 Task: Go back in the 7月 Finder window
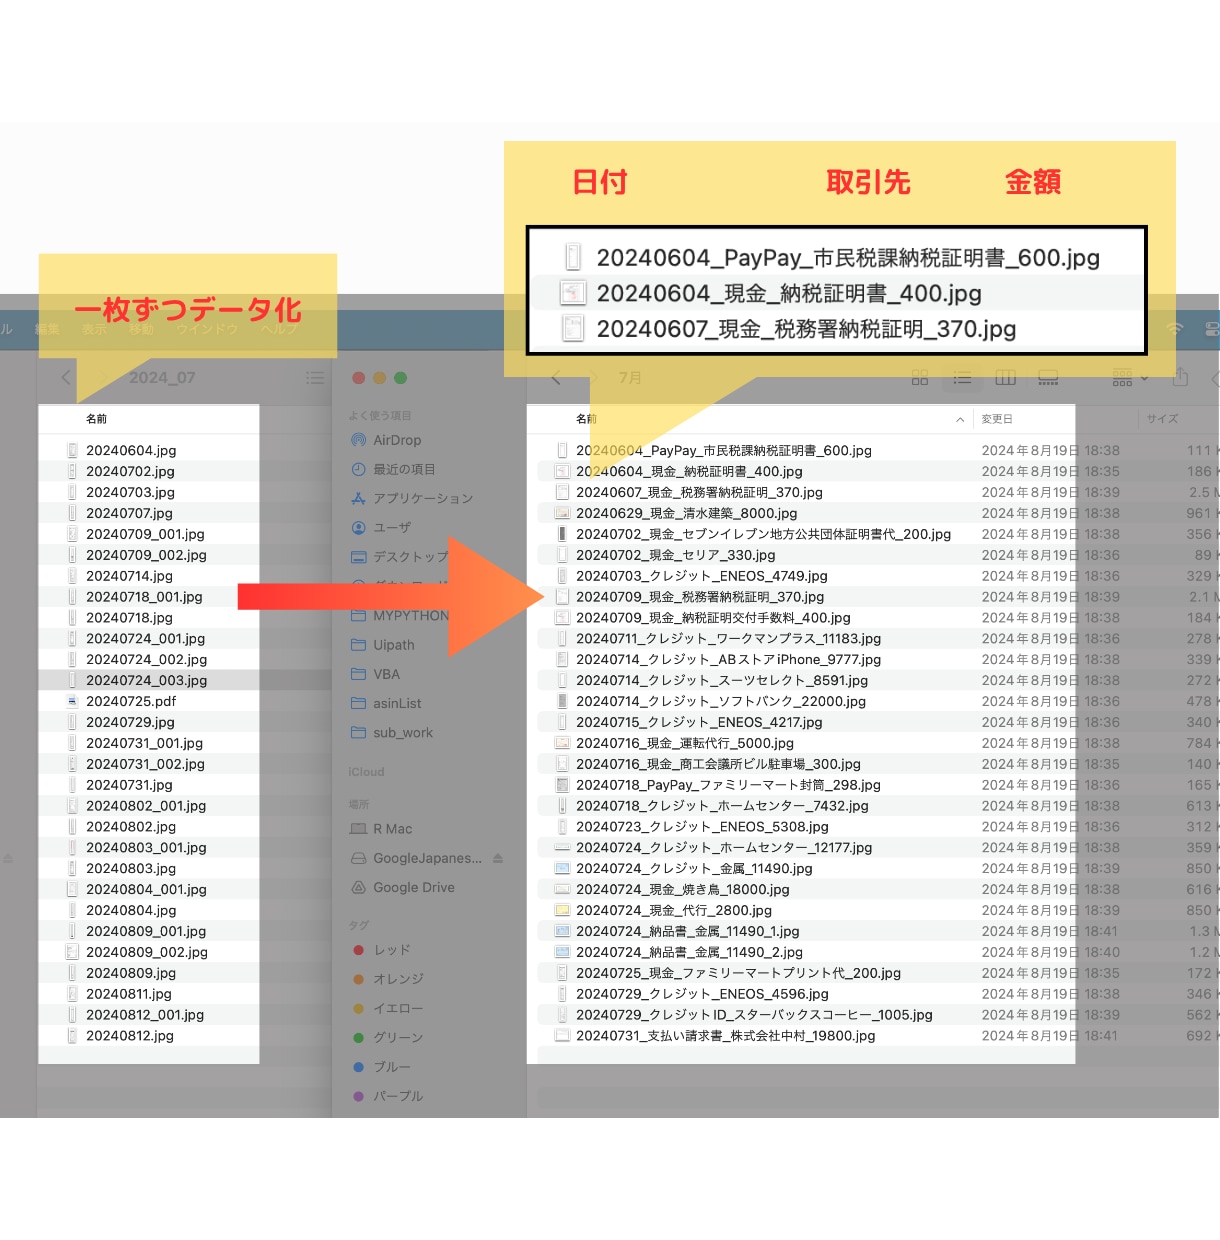[x=557, y=378]
